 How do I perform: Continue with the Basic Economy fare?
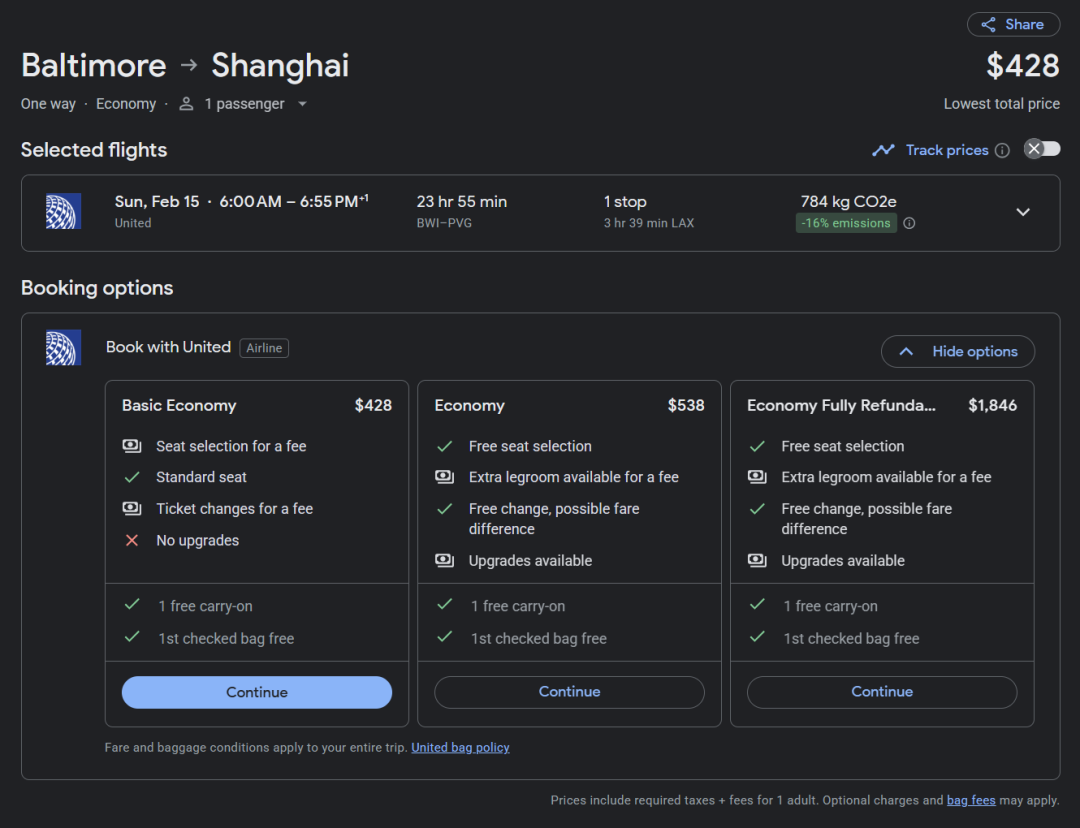pyautogui.click(x=256, y=692)
